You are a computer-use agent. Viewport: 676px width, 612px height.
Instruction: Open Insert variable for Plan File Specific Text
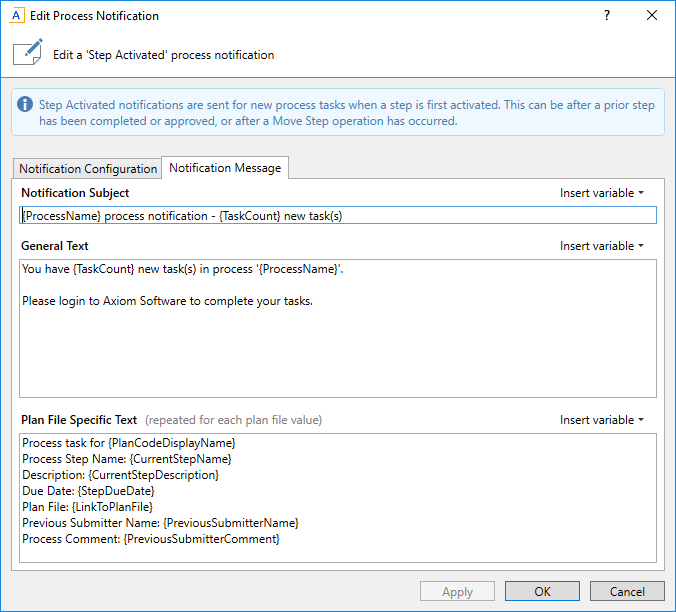coord(601,420)
